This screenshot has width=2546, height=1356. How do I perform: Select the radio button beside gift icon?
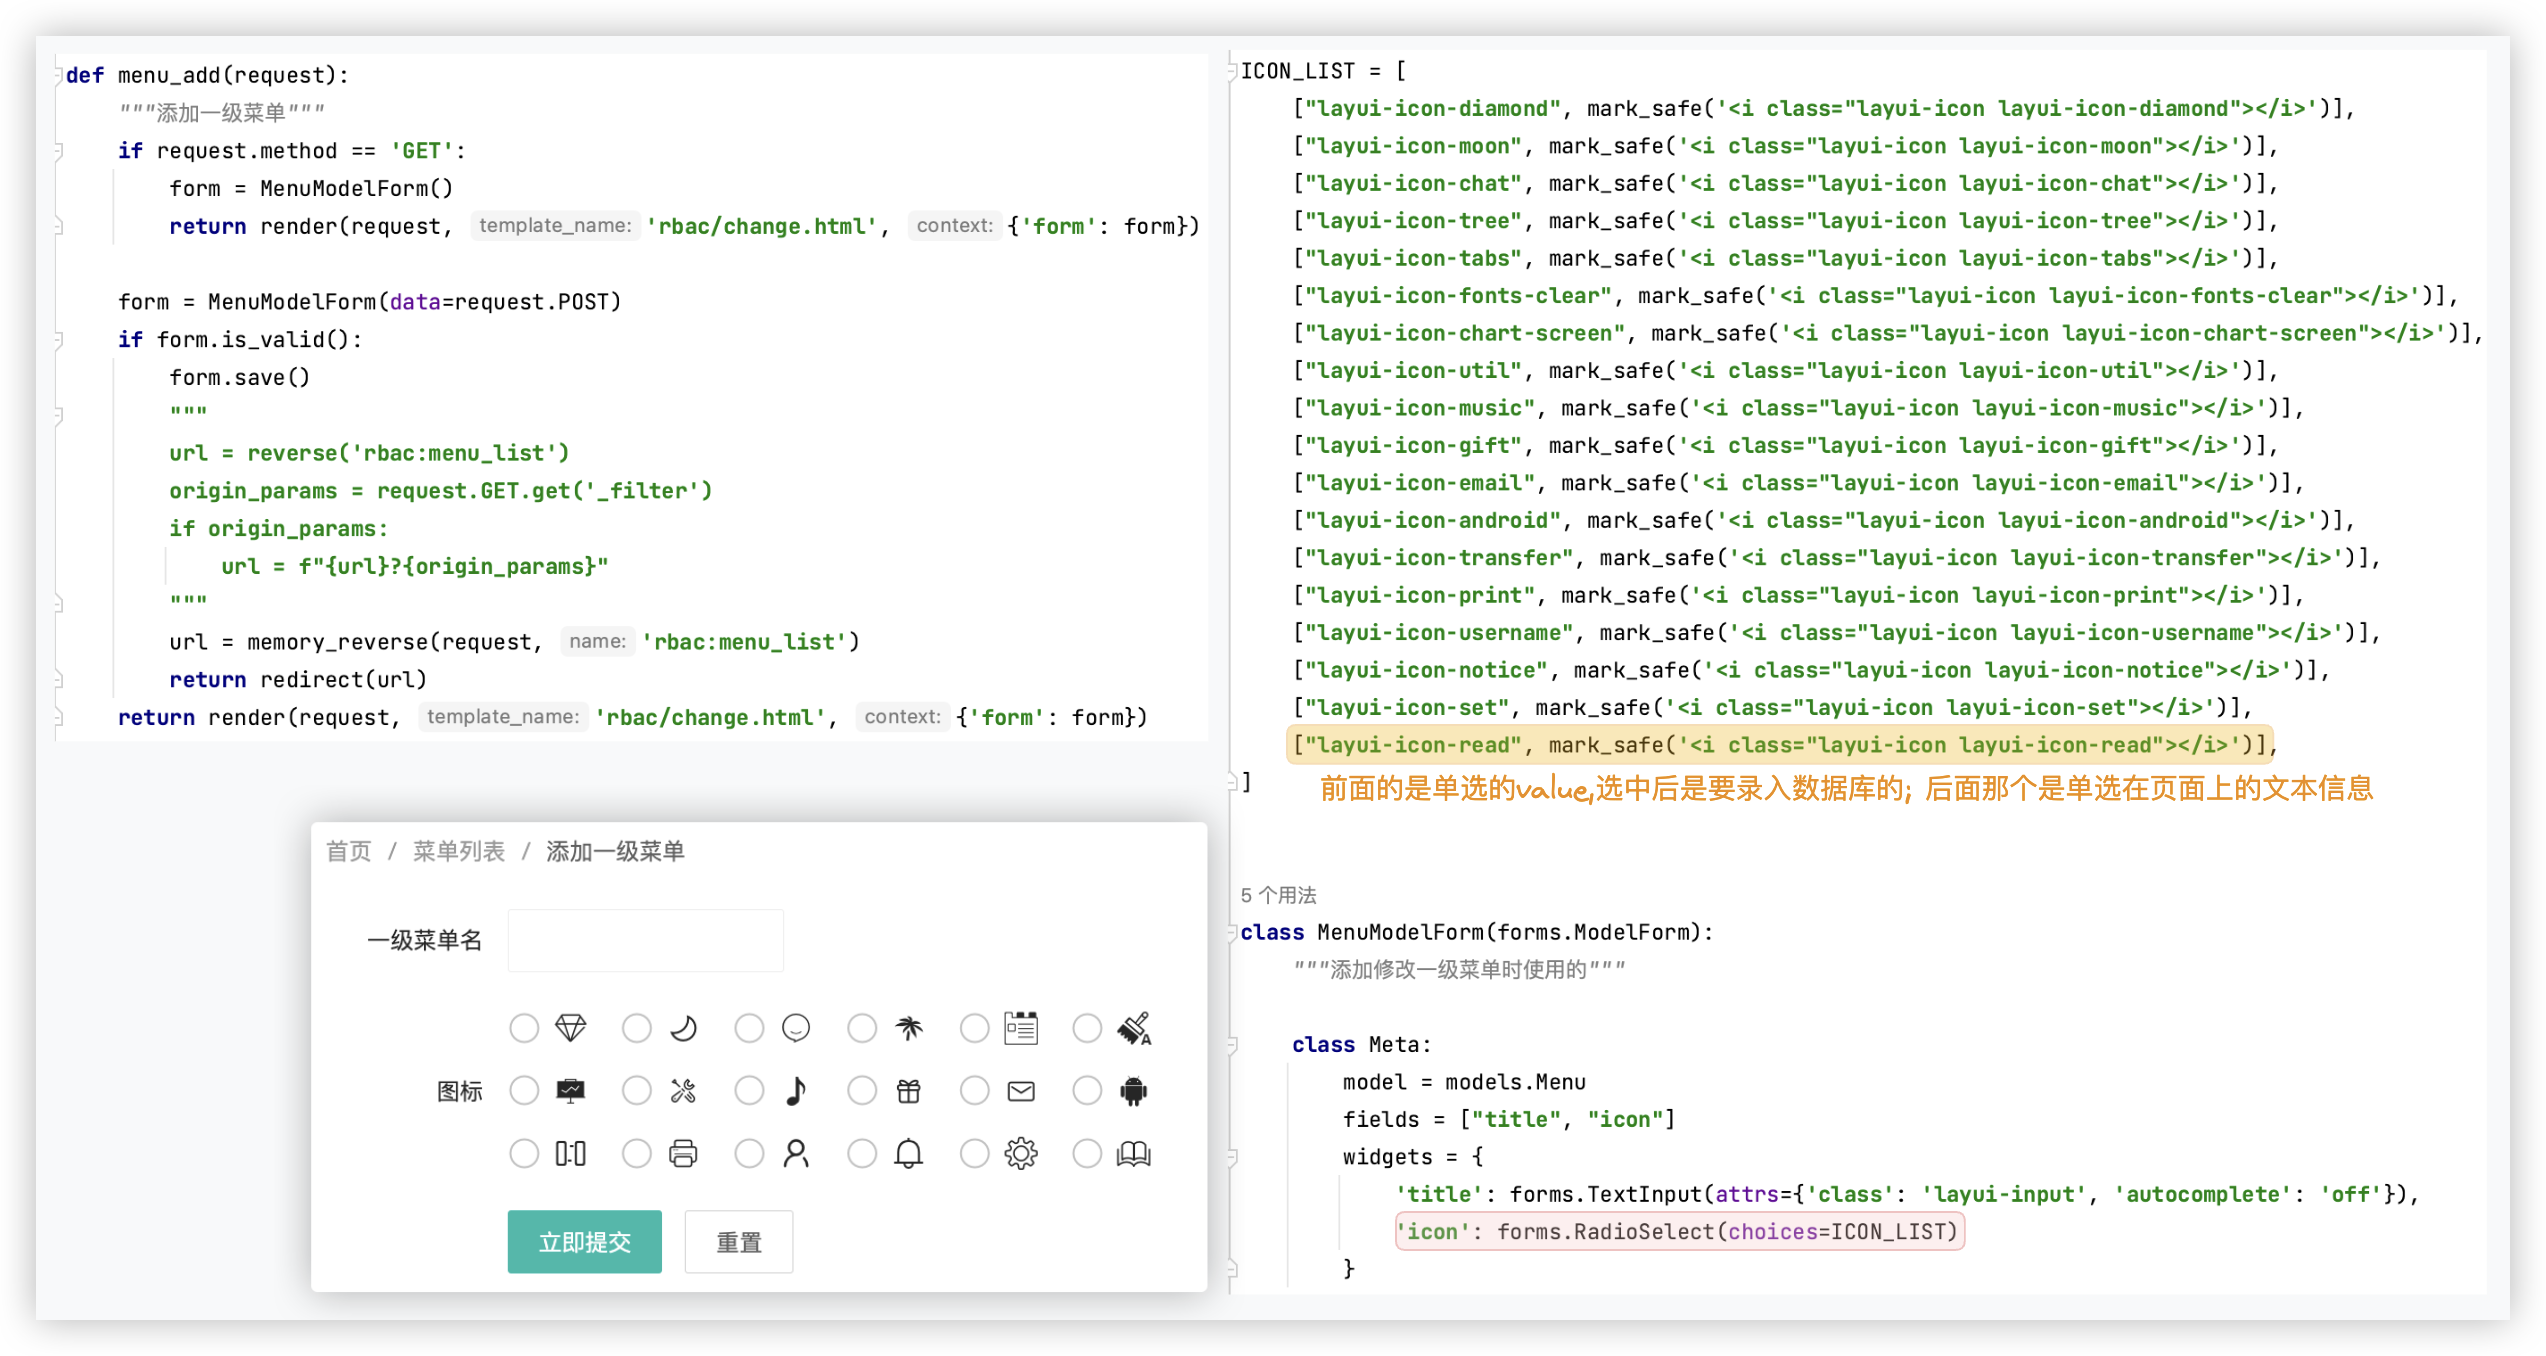(862, 1091)
